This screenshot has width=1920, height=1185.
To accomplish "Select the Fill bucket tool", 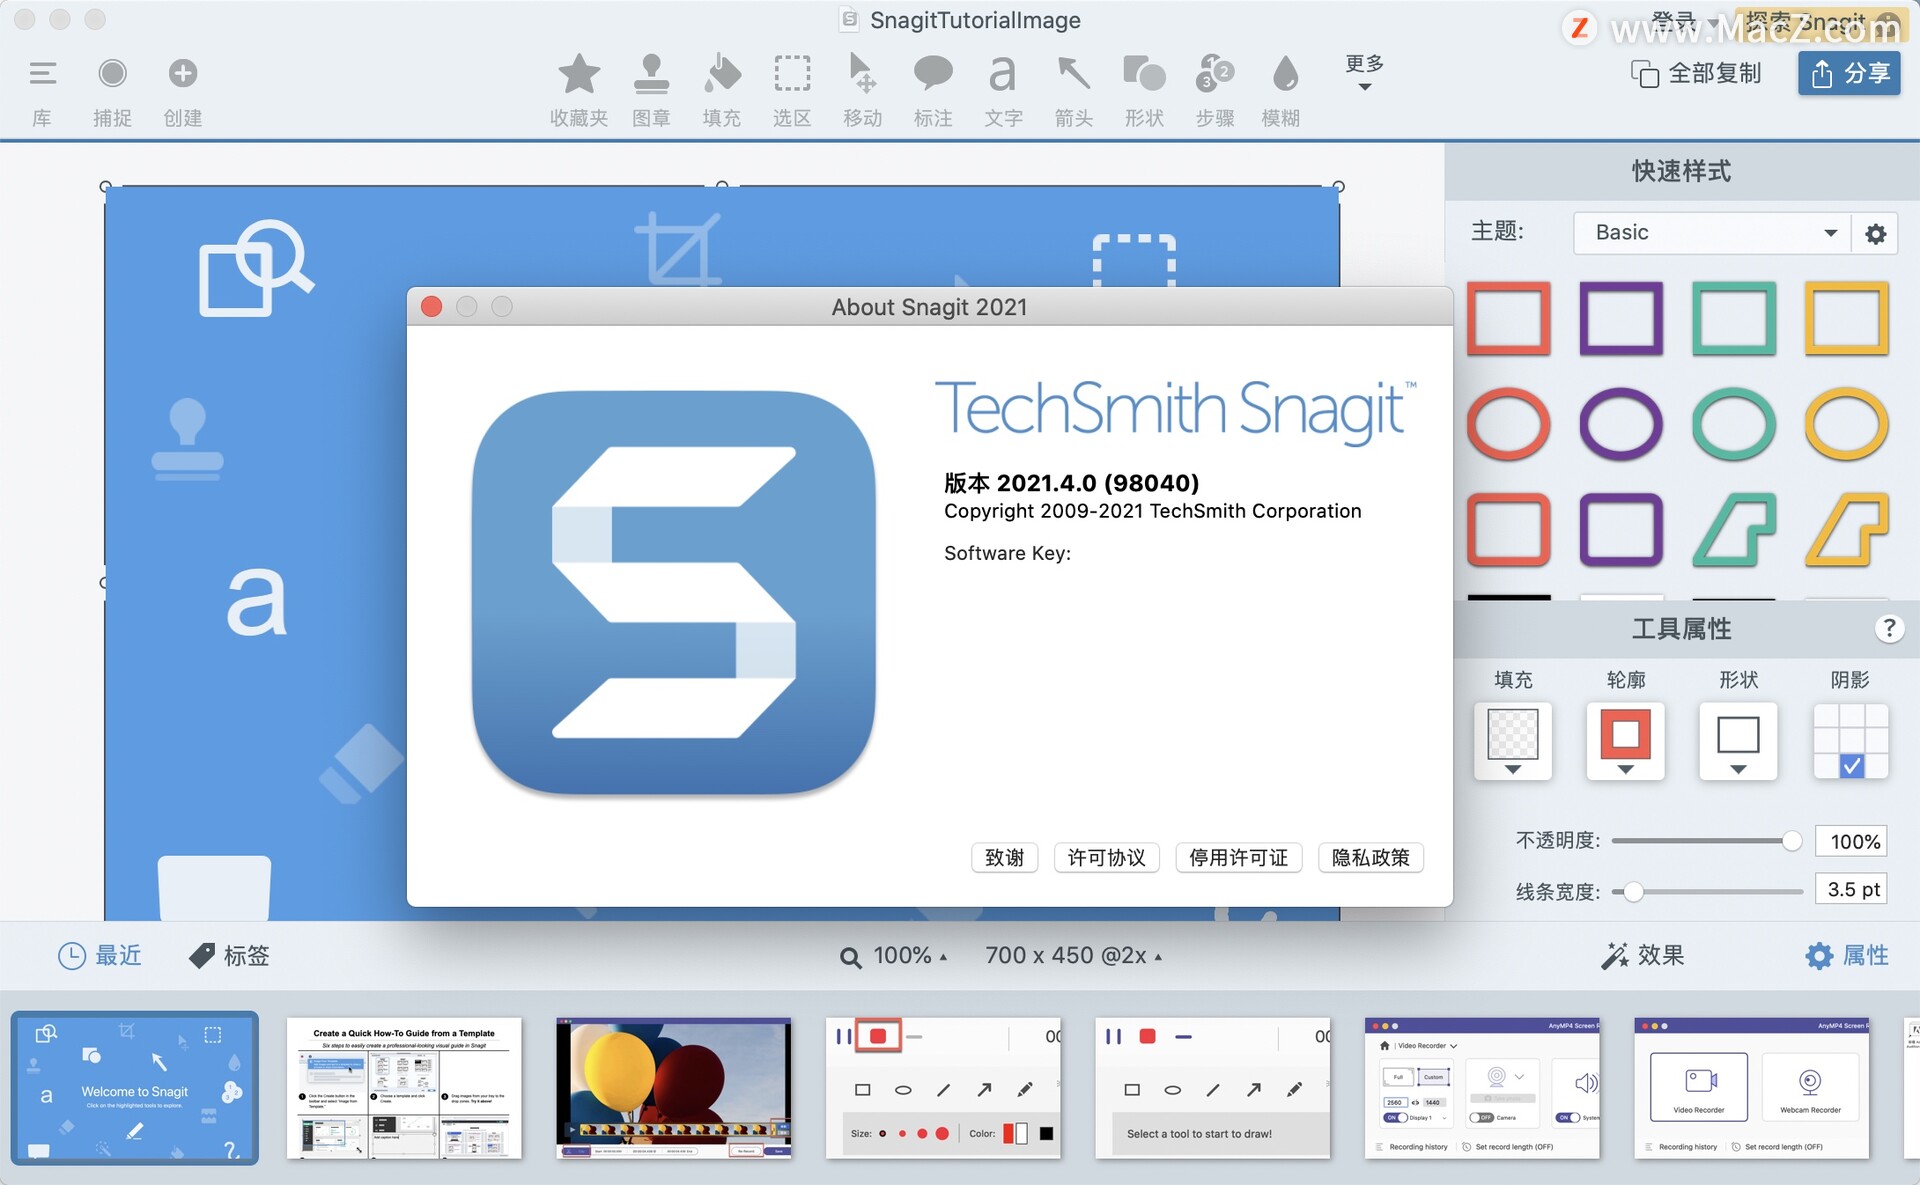I will 721,73.
